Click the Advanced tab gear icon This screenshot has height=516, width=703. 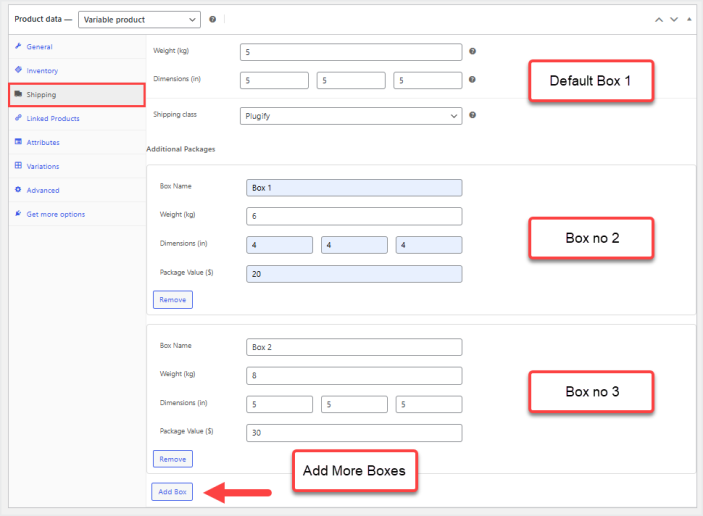pos(18,190)
